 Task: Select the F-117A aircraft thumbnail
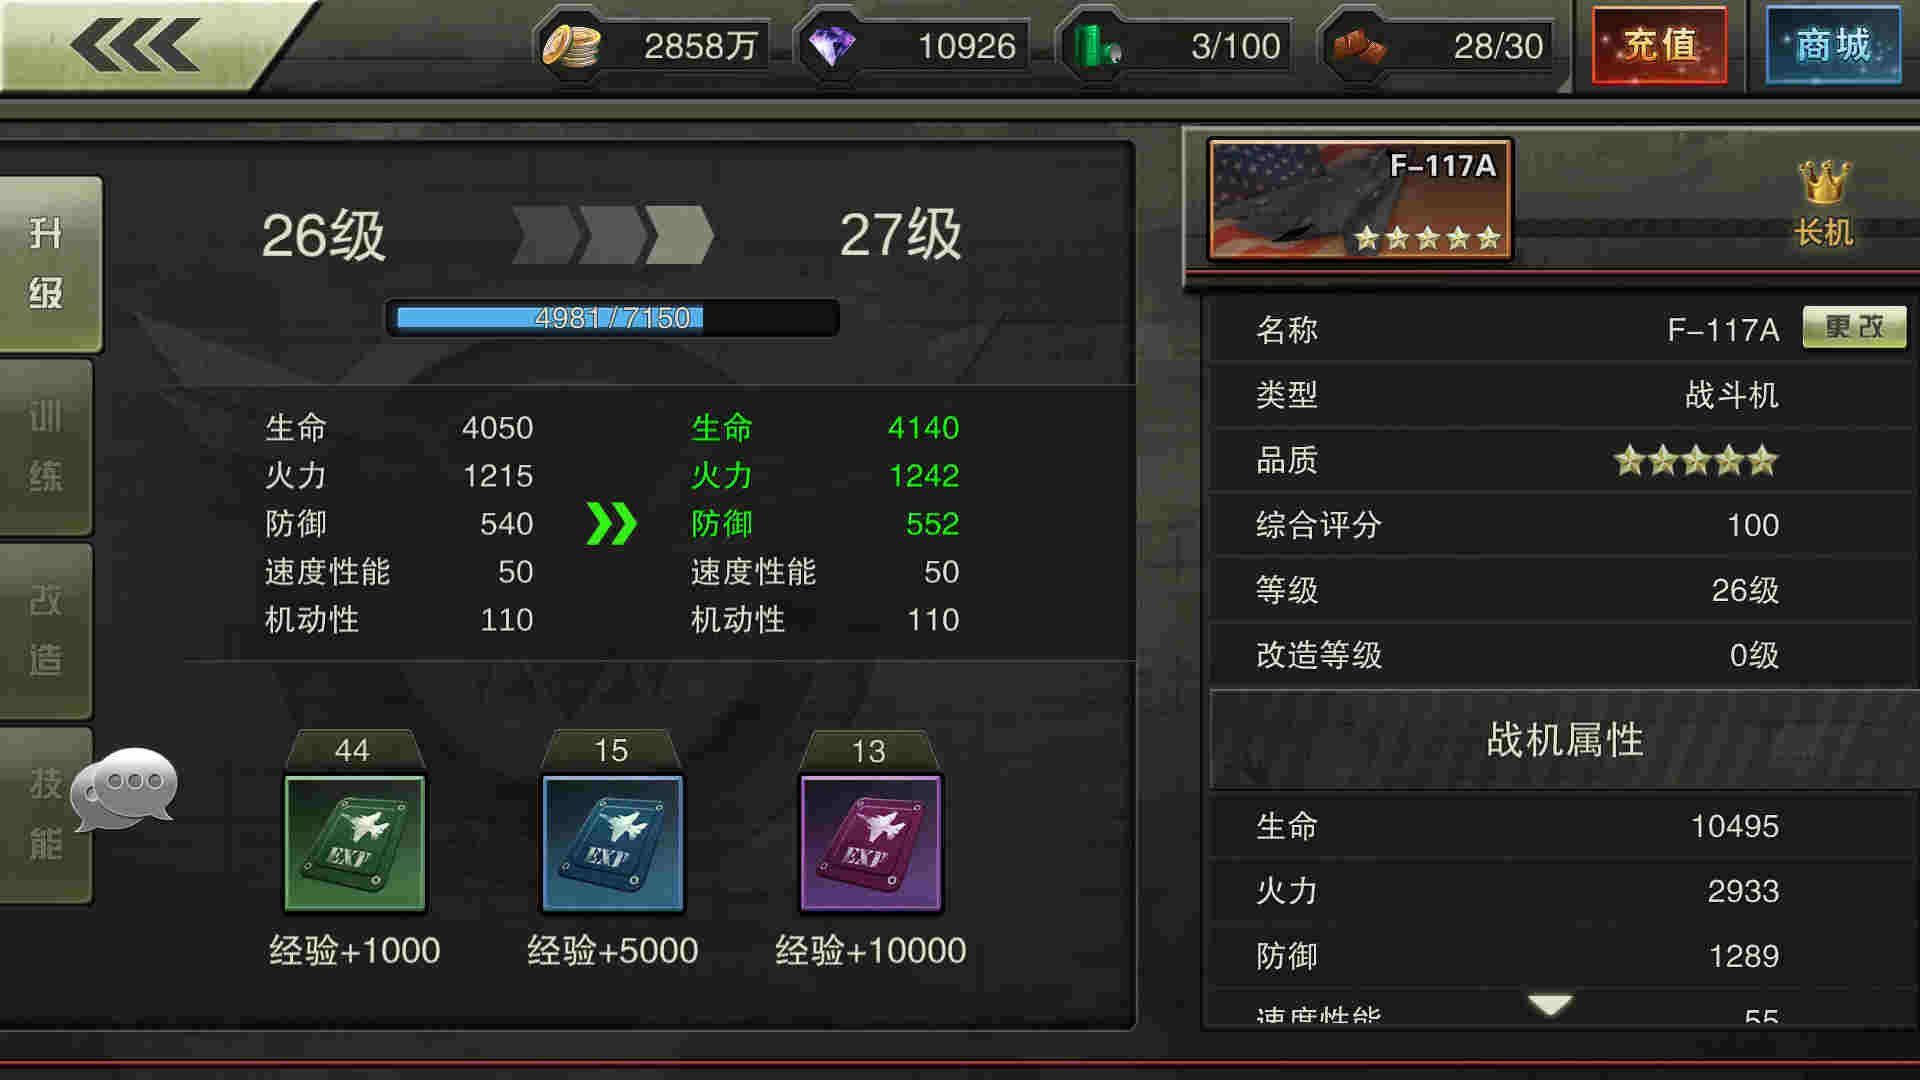1360,199
